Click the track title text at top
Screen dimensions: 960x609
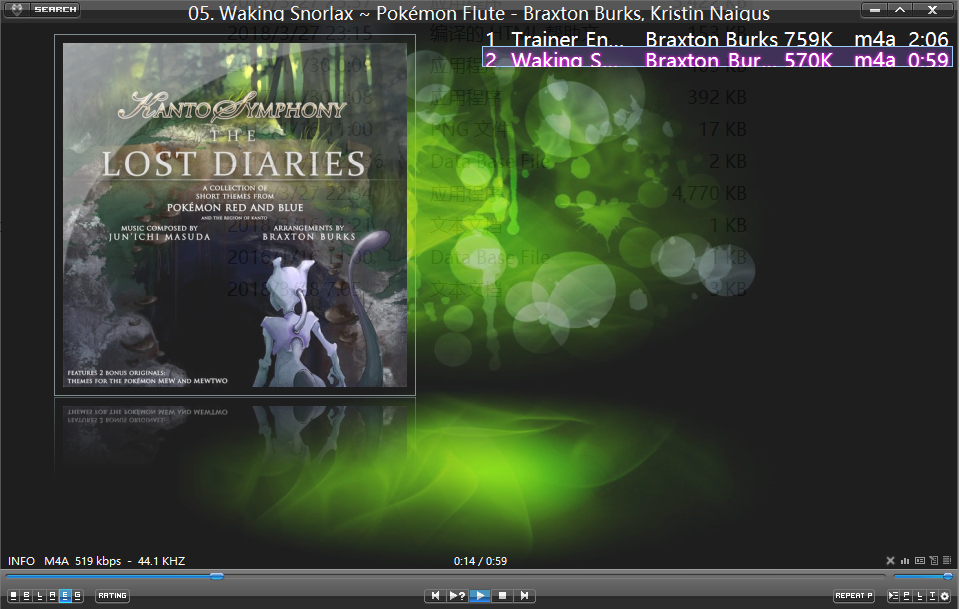pyautogui.click(x=479, y=13)
